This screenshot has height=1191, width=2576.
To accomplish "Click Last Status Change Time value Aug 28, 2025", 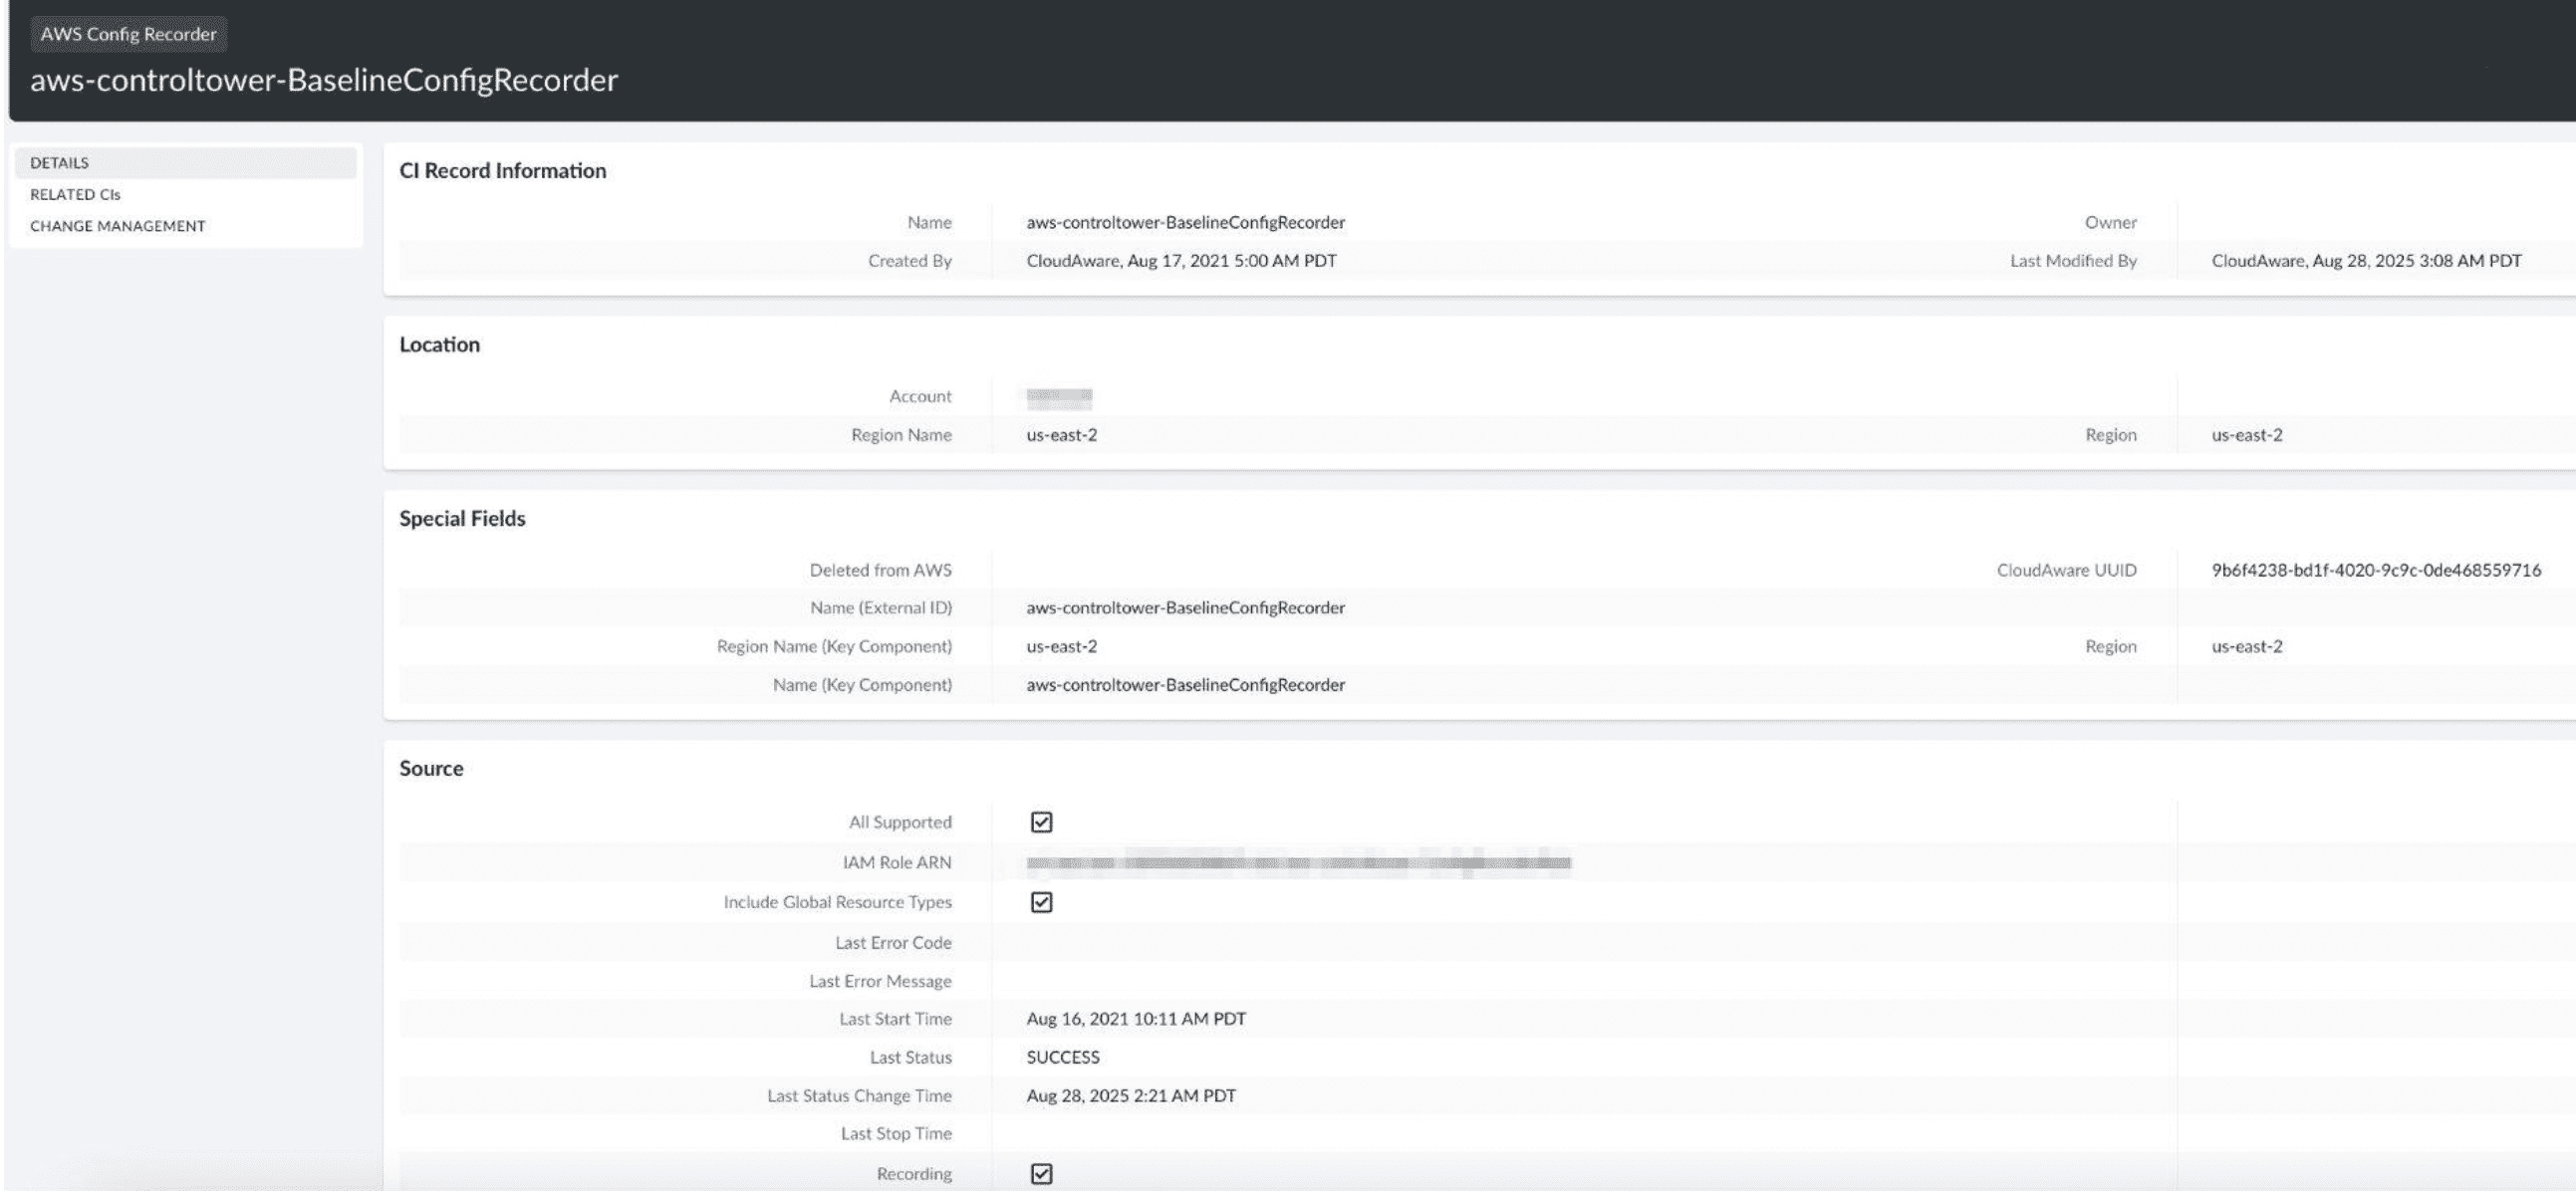I will coord(1131,1096).
